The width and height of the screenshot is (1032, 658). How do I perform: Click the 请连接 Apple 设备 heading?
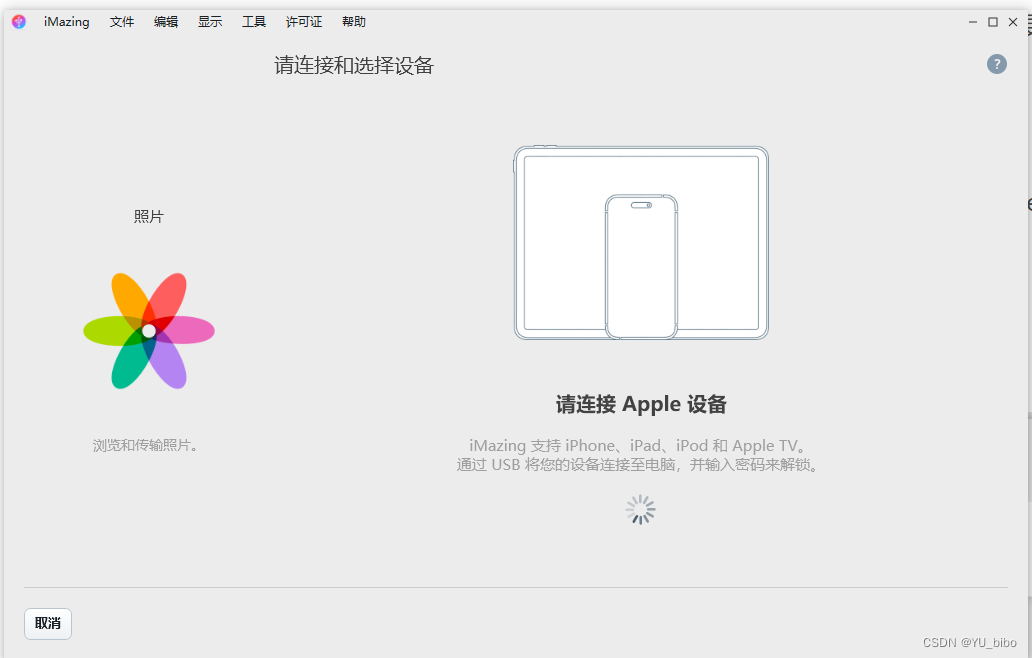tap(641, 404)
